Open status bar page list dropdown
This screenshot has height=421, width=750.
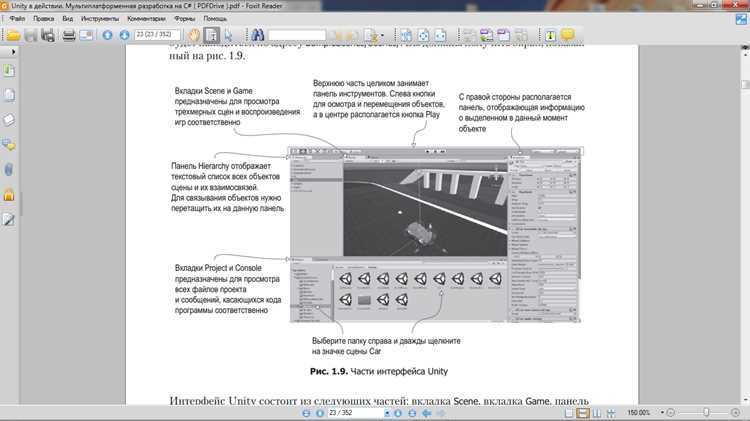click(387, 412)
